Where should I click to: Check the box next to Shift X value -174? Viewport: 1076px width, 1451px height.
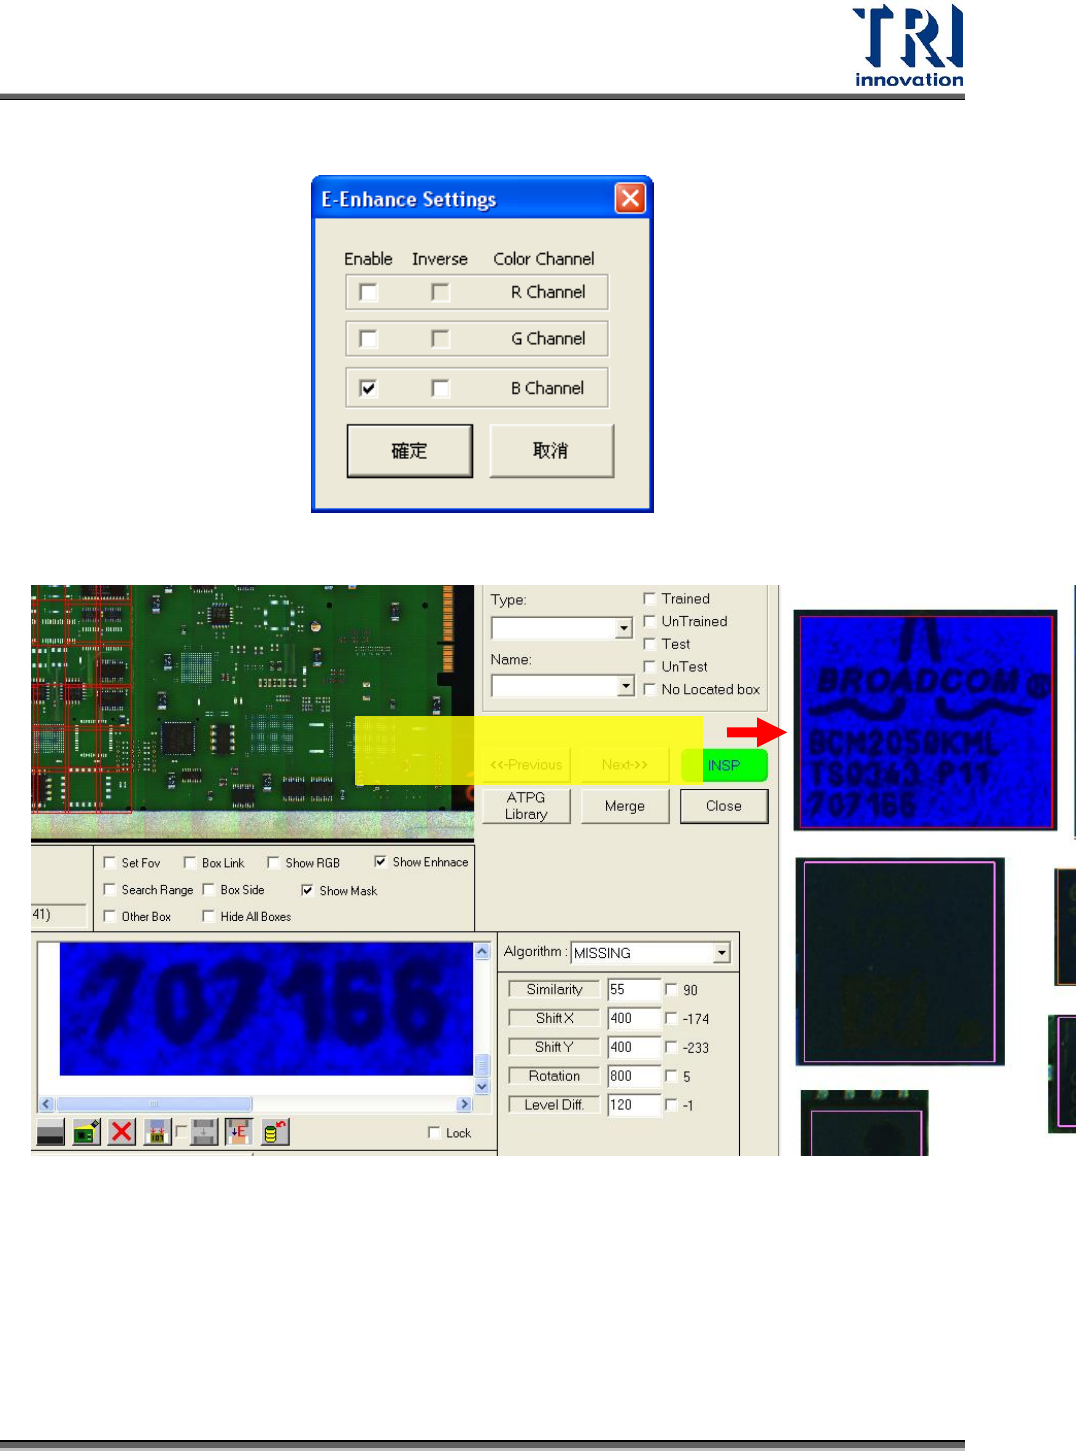point(671,1018)
